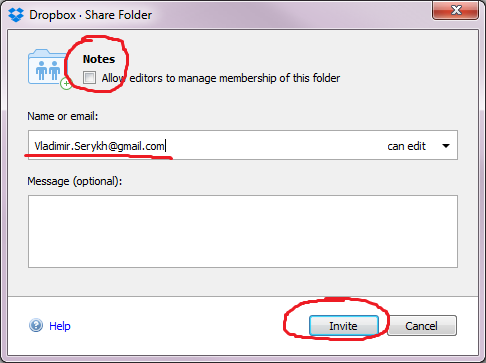This screenshot has height=363, width=486.
Task: Click the Dropbox logo in the title bar
Action: pos(16,15)
